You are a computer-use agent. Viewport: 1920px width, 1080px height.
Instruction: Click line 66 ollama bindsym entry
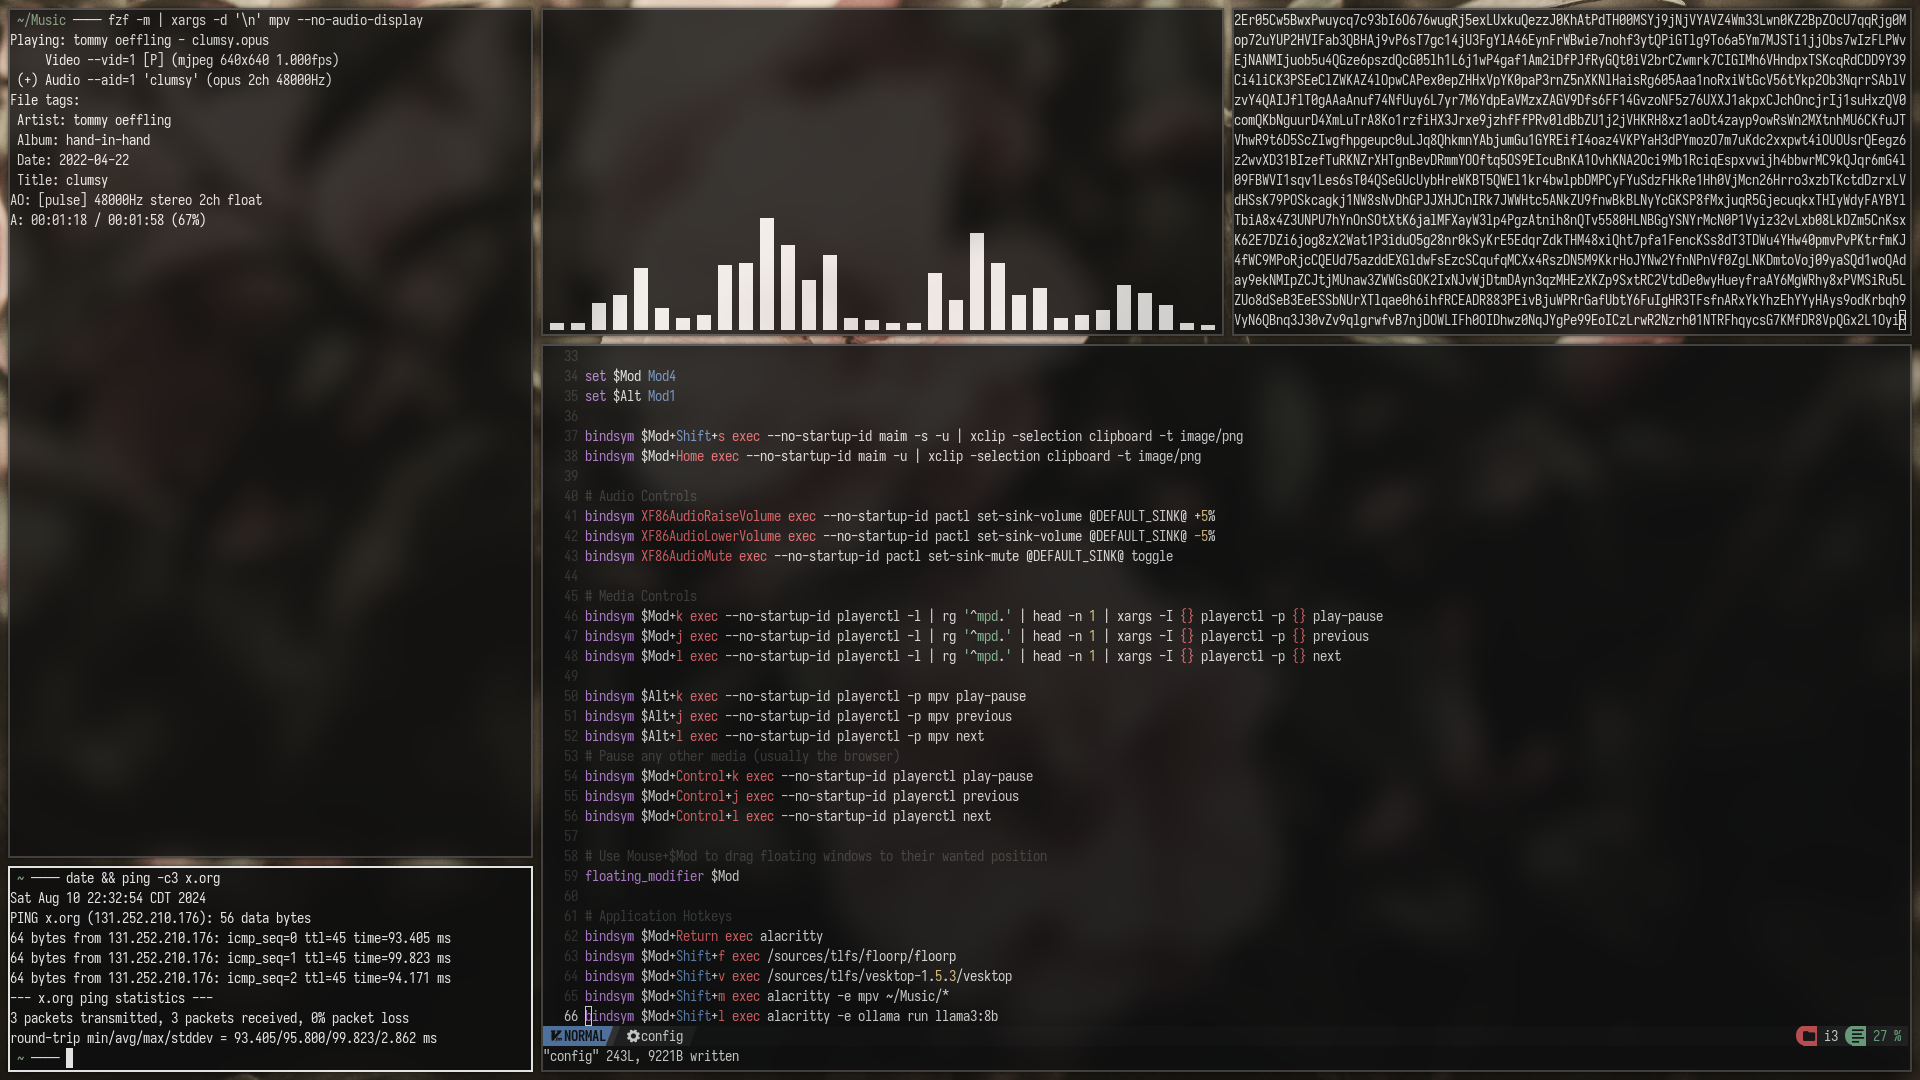791,1016
